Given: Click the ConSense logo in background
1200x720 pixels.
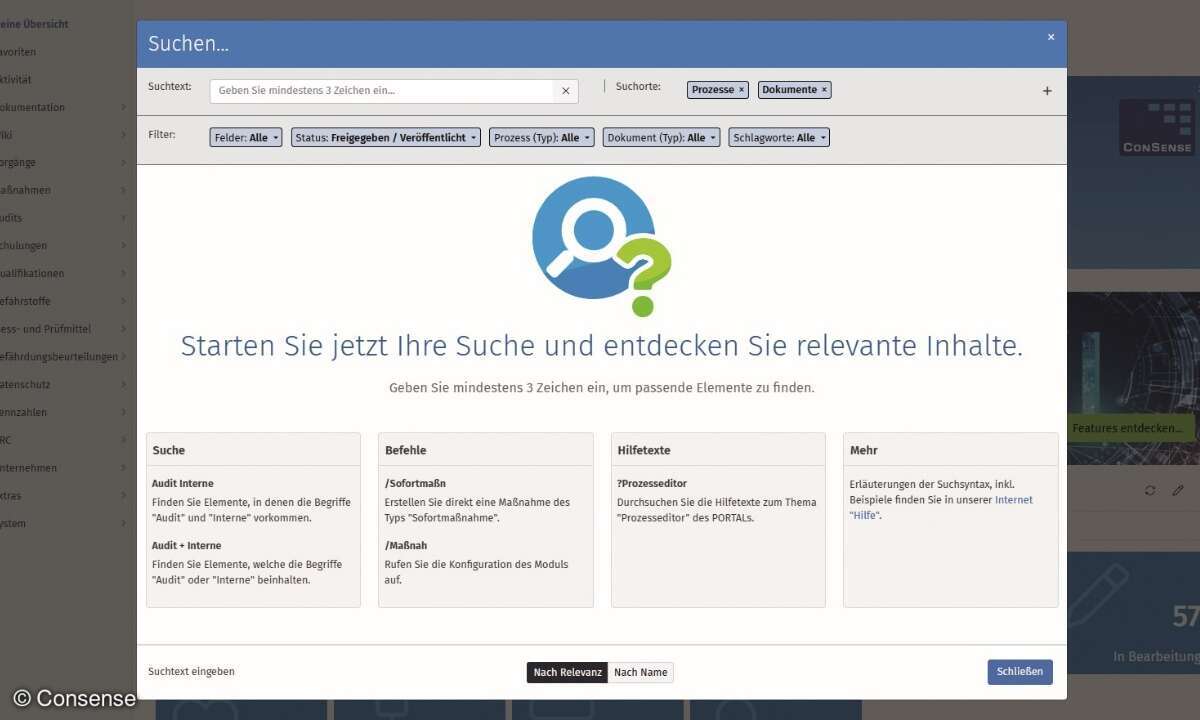Looking at the screenshot, I should click(1156, 127).
